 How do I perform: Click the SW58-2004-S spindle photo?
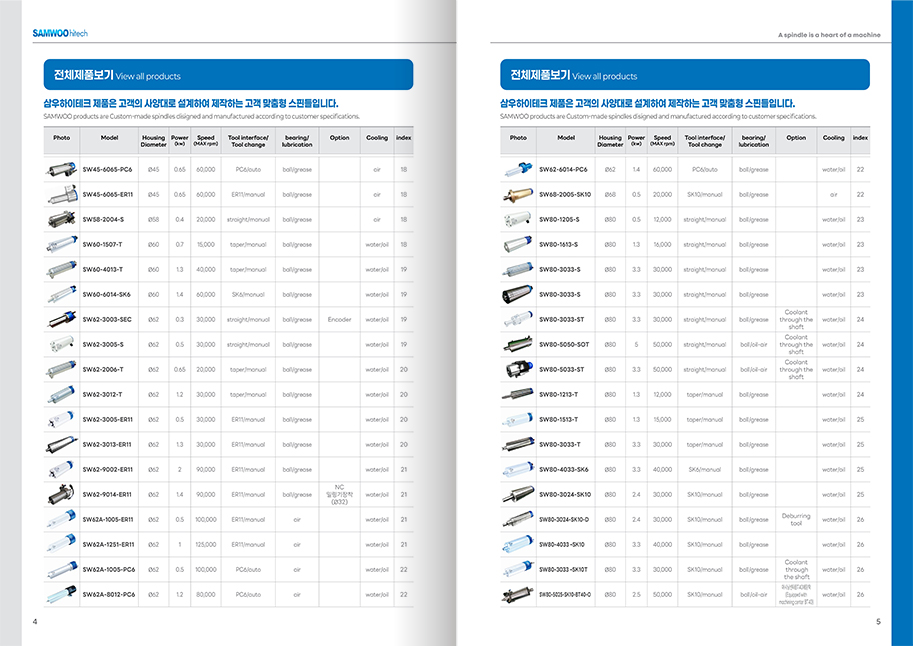click(61, 219)
